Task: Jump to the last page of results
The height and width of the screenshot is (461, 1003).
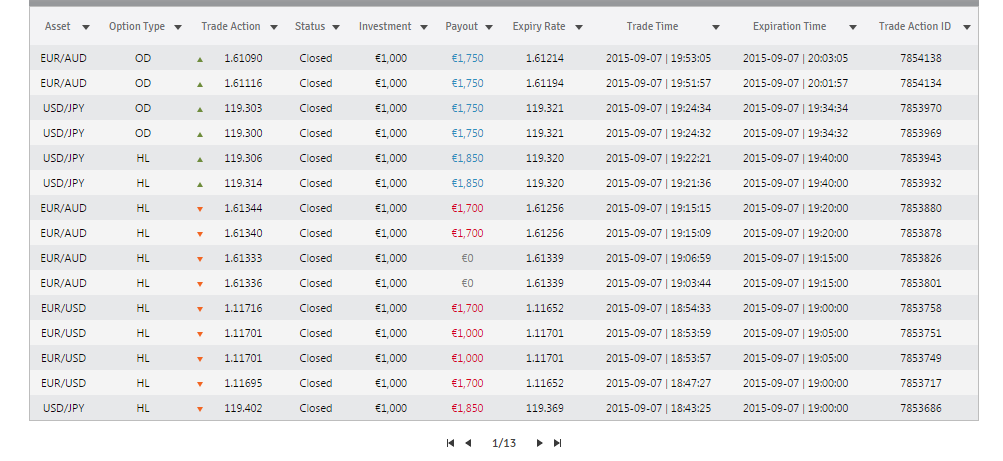Action: coord(557,443)
